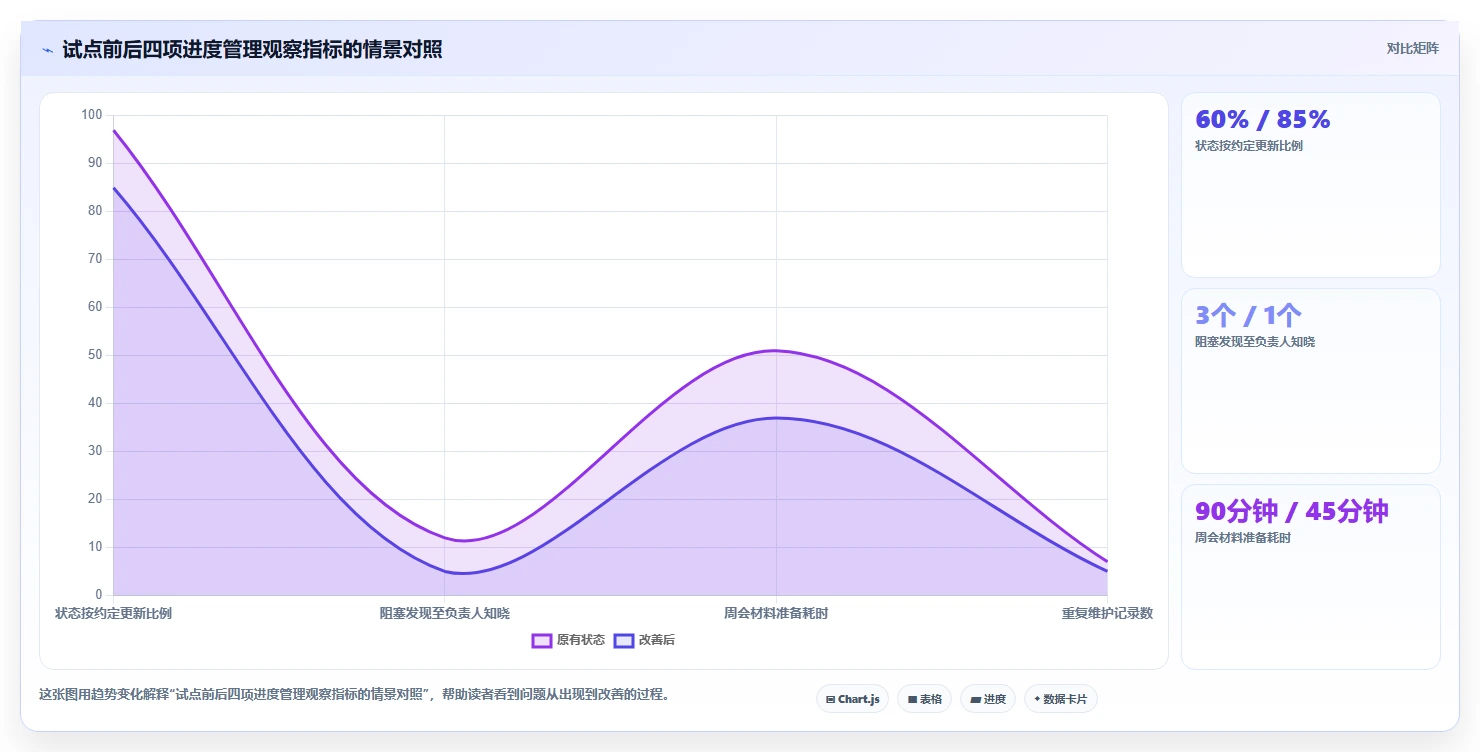Click the 周会材料准备耗时 axis label

click(776, 613)
